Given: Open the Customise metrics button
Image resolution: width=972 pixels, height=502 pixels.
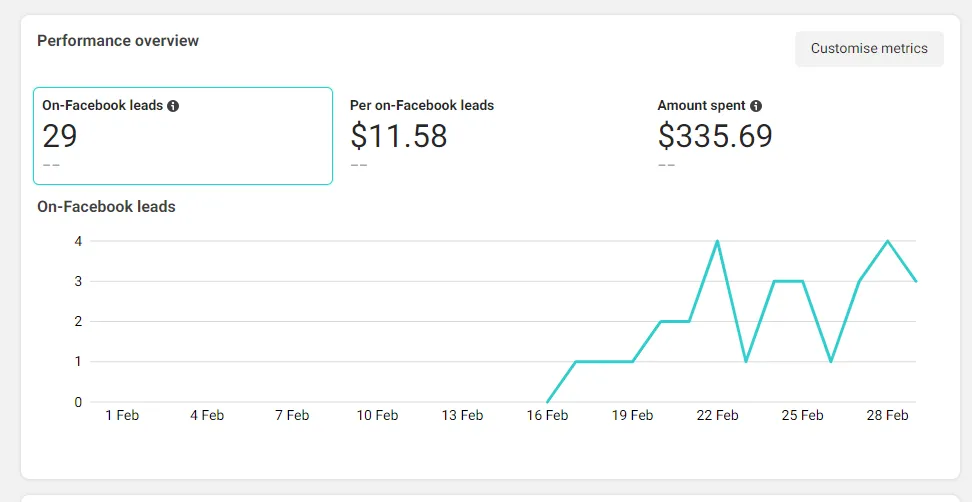Looking at the screenshot, I should [869, 48].
